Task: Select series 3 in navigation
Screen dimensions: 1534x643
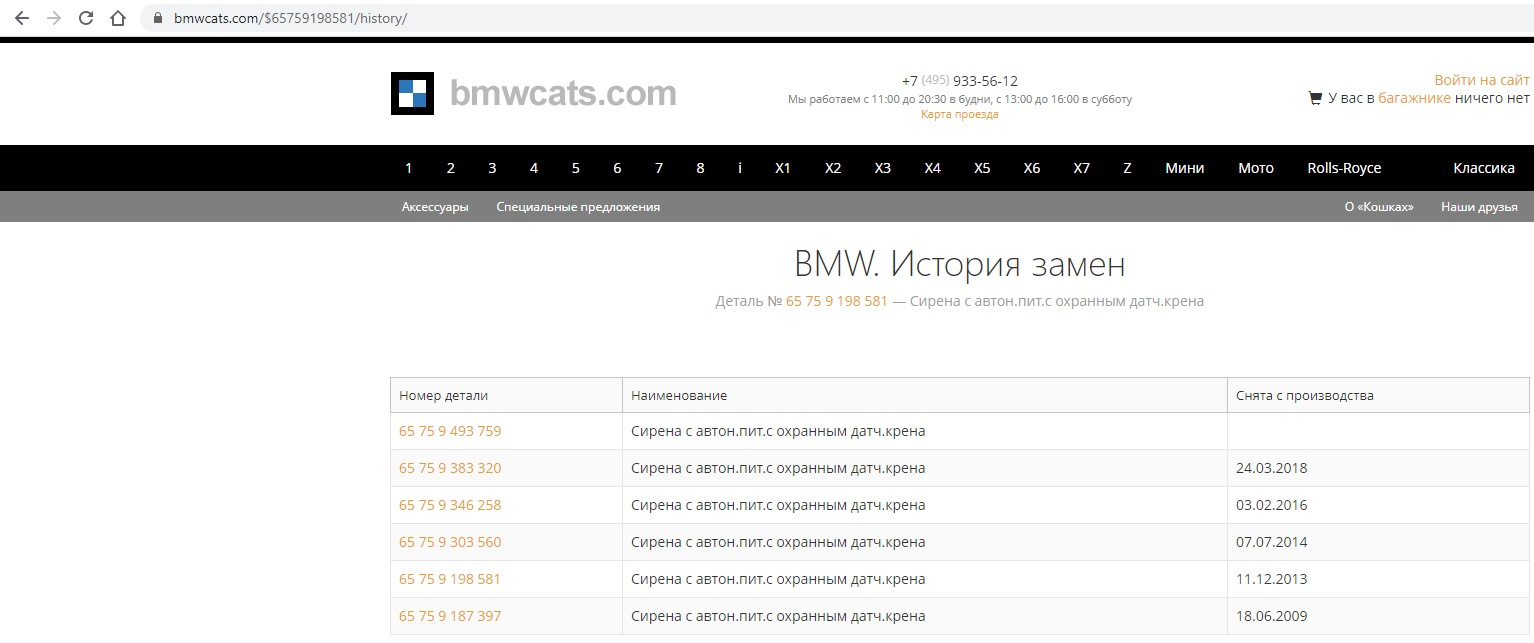Action: (492, 168)
